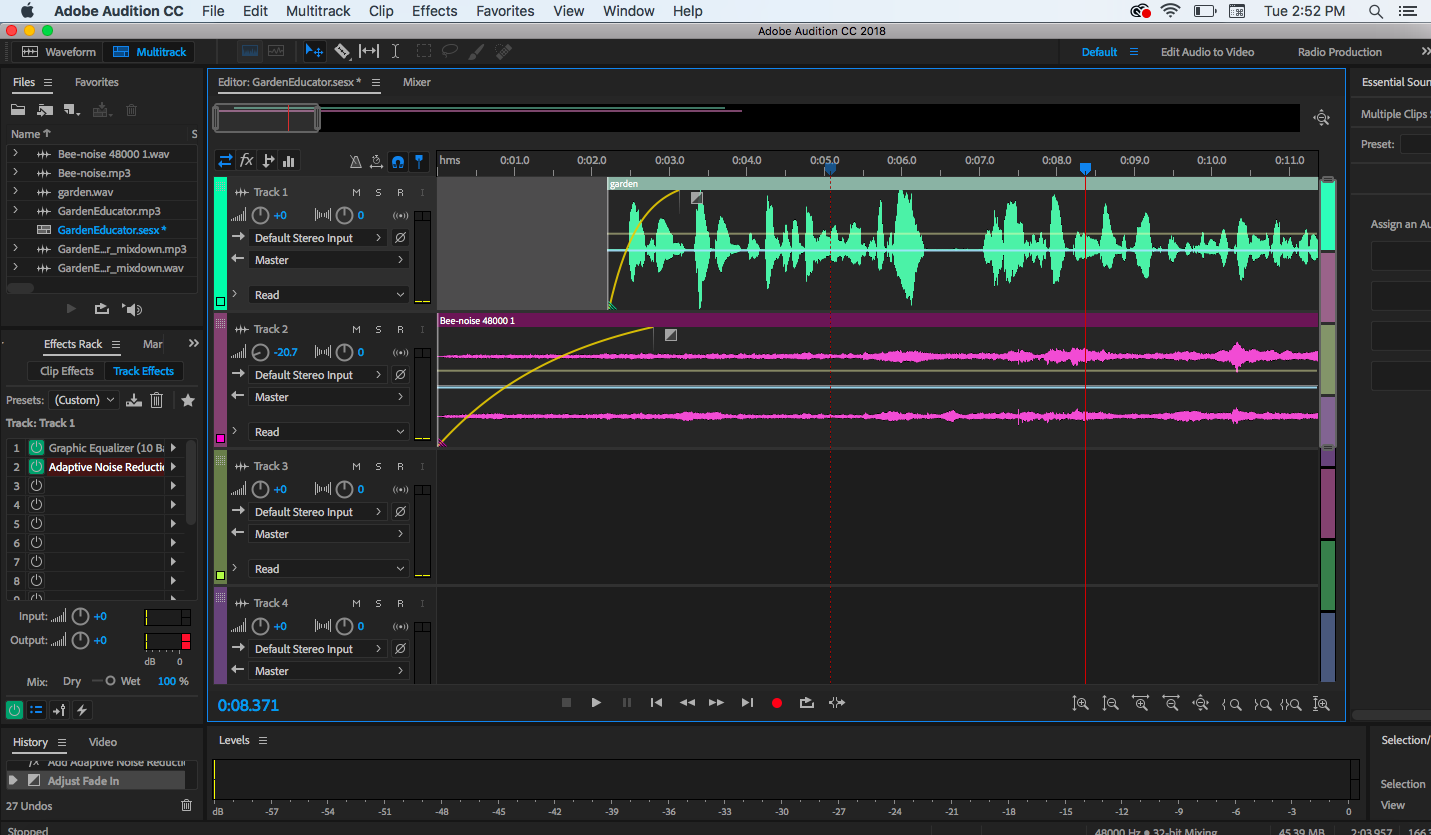Click the Inputs/Outputs arrows icon in editor
The width and height of the screenshot is (1431, 835).
[225, 161]
